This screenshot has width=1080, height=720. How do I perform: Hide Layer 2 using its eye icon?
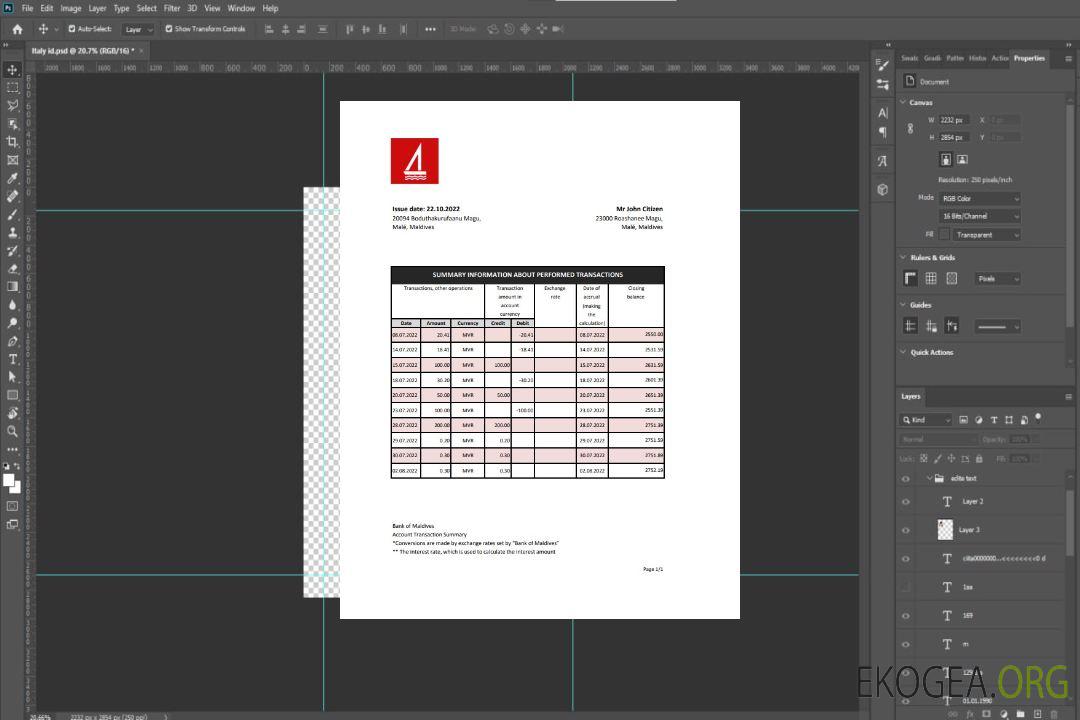[x=906, y=502]
